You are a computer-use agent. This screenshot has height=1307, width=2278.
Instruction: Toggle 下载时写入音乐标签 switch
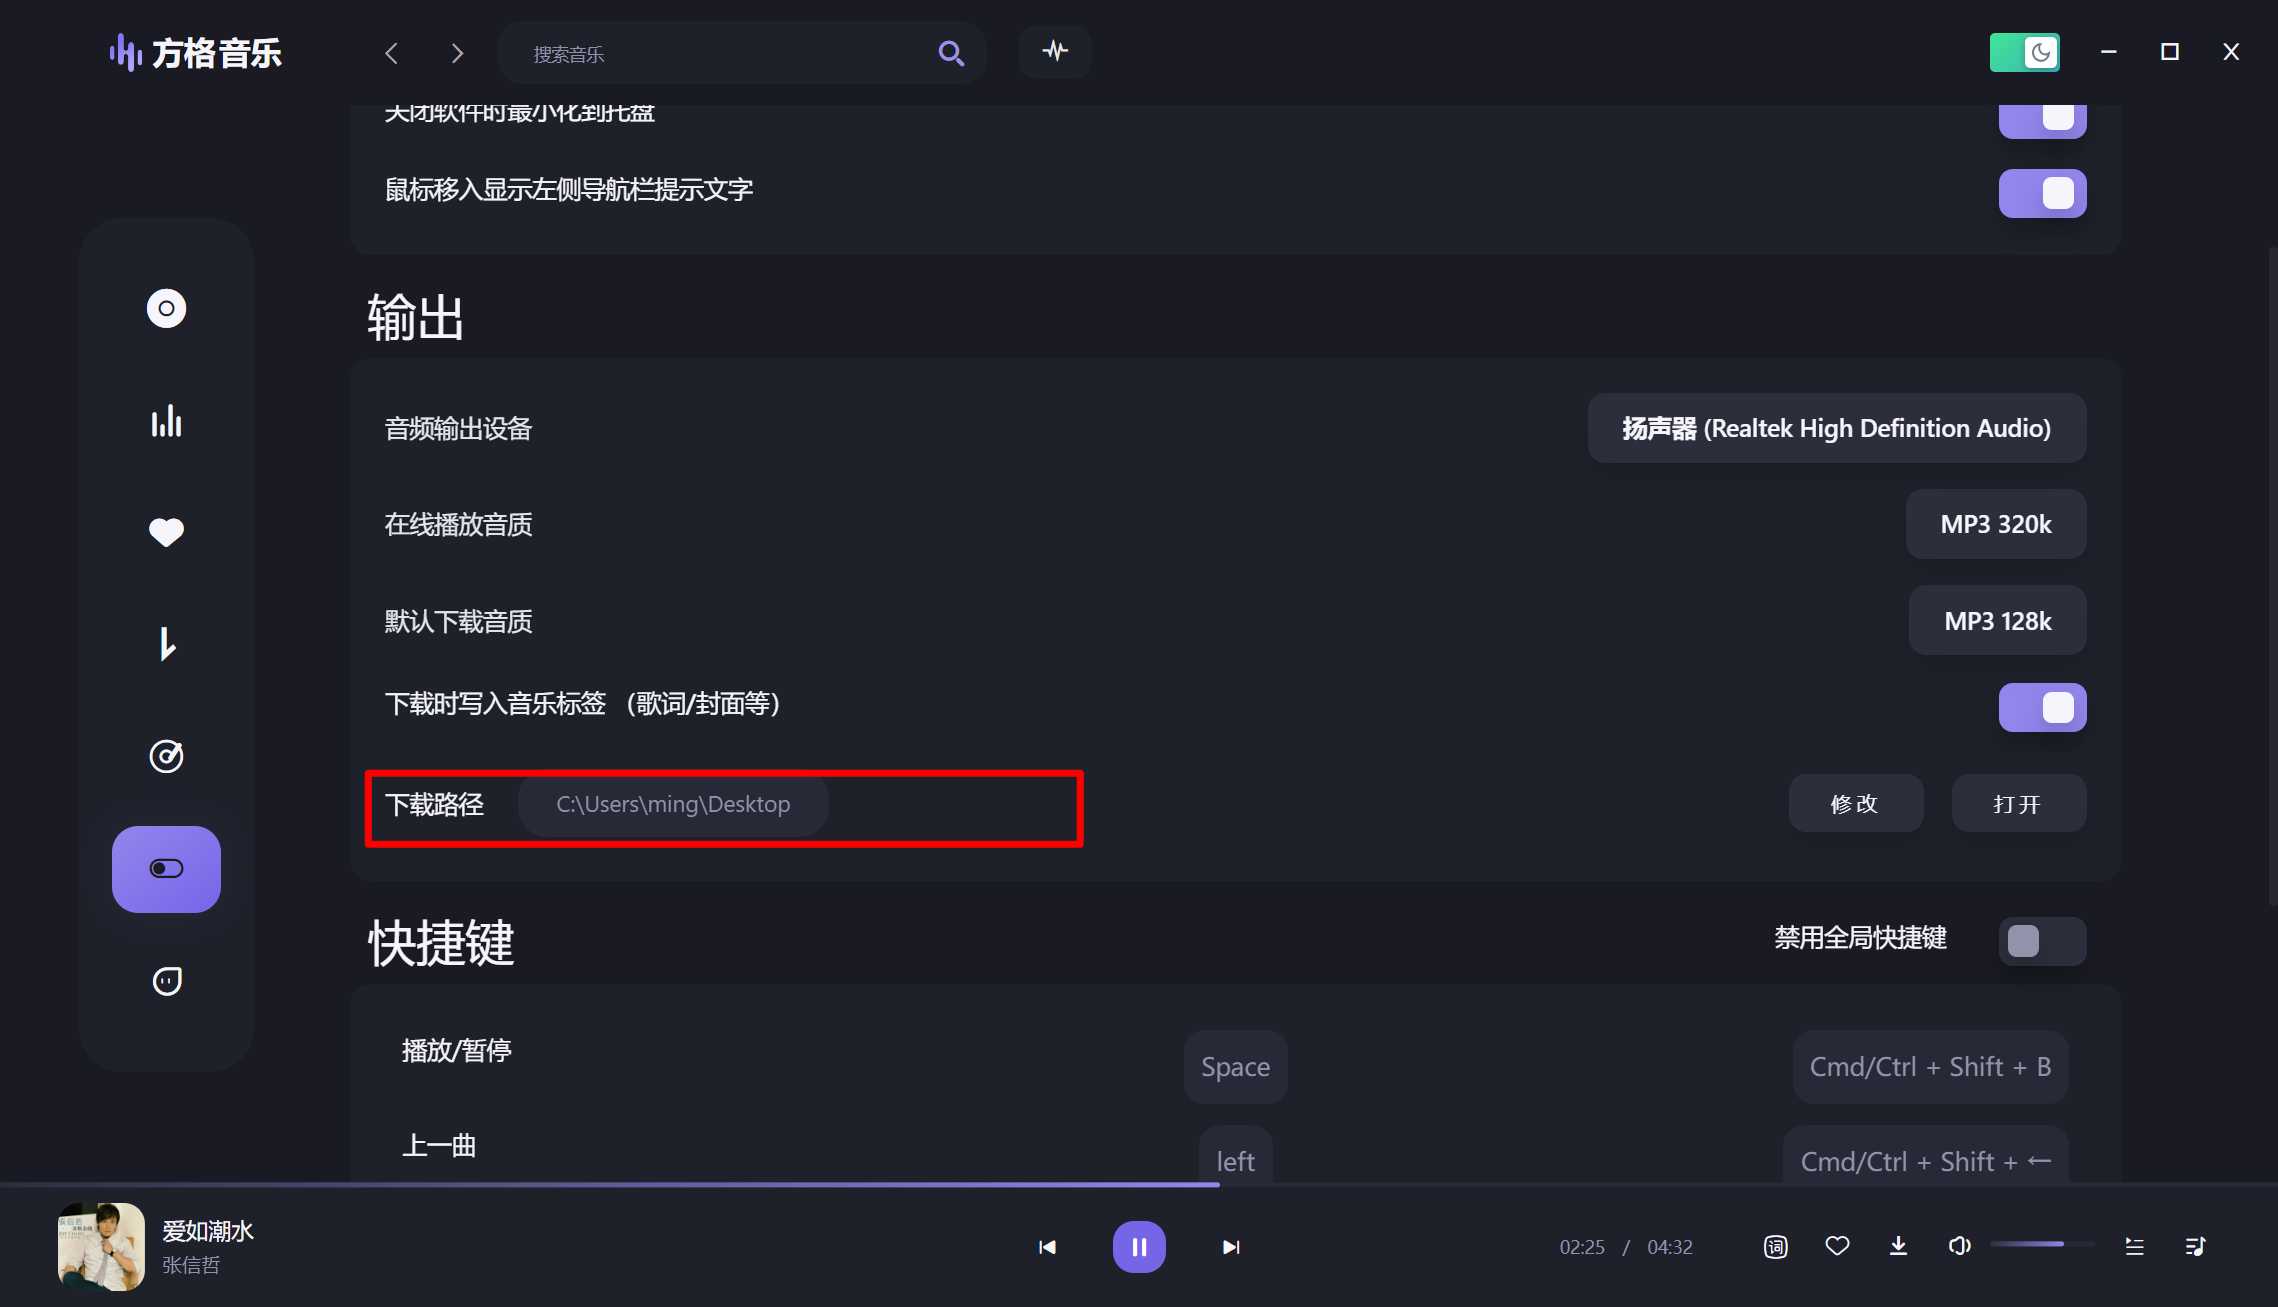coord(2042,707)
